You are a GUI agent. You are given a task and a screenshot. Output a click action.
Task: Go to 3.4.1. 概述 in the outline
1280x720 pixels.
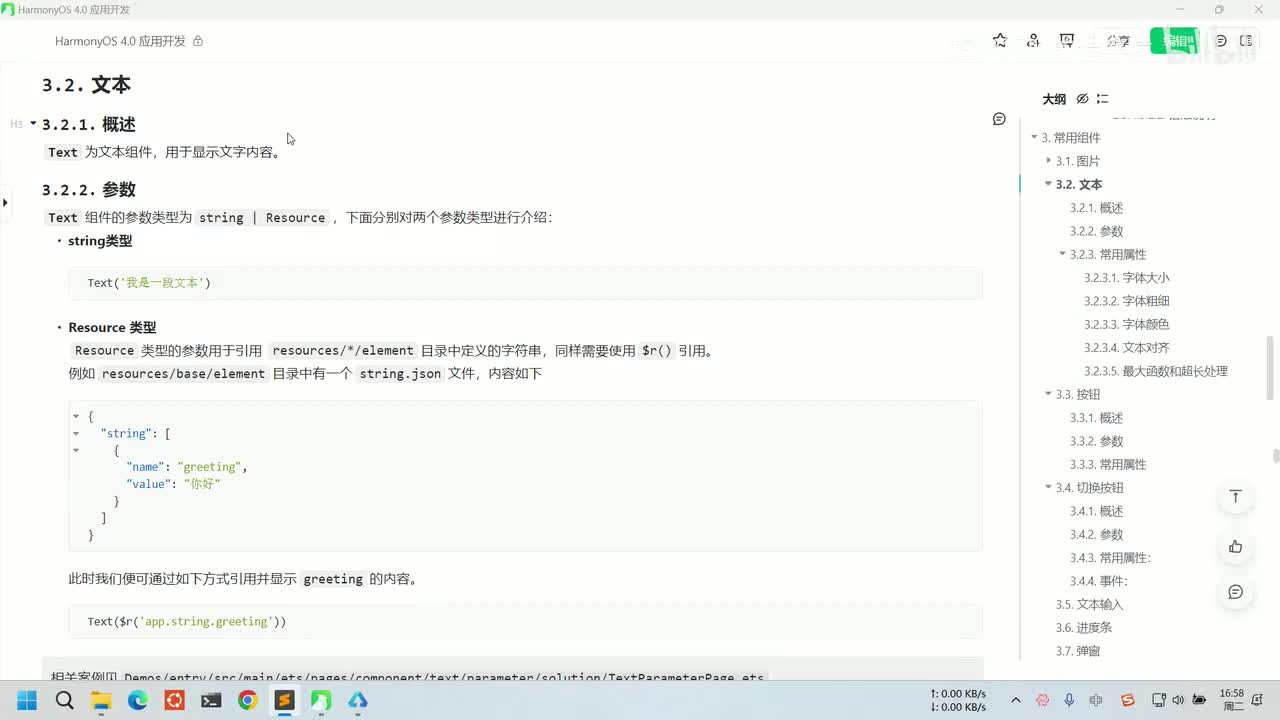pyautogui.click(x=1097, y=511)
